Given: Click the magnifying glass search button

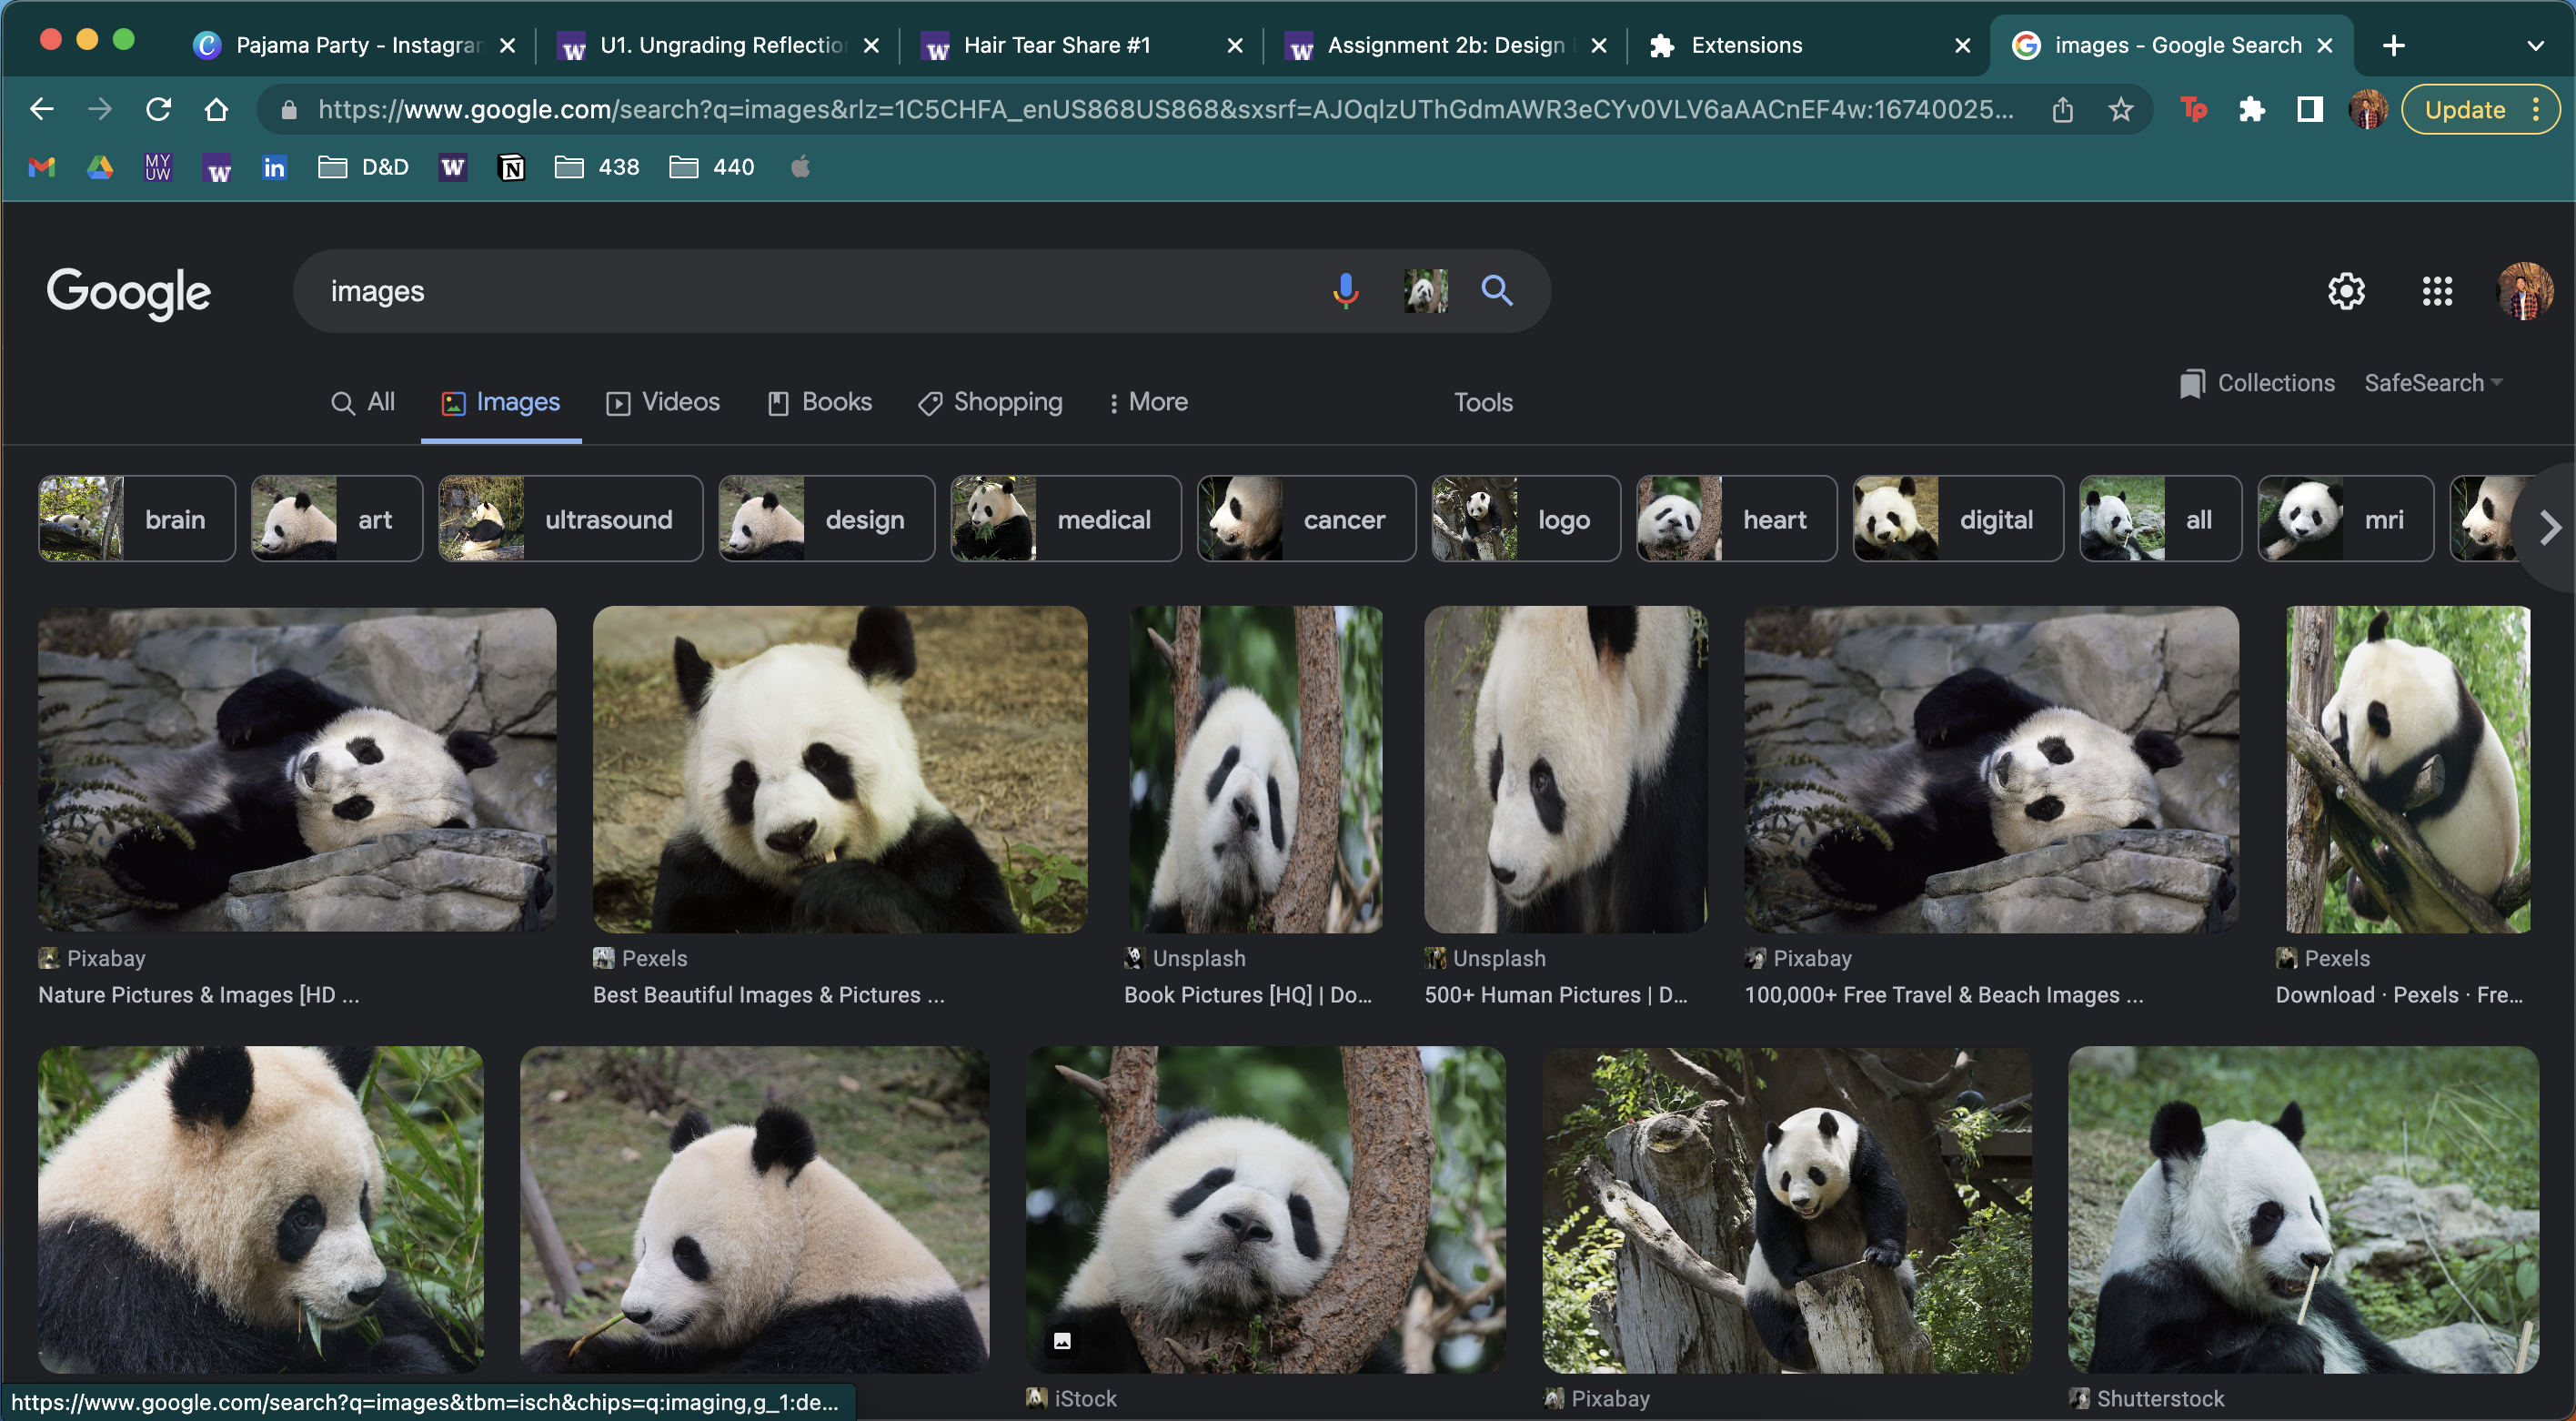Looking at the screenshot, I should click(1496, 291).
